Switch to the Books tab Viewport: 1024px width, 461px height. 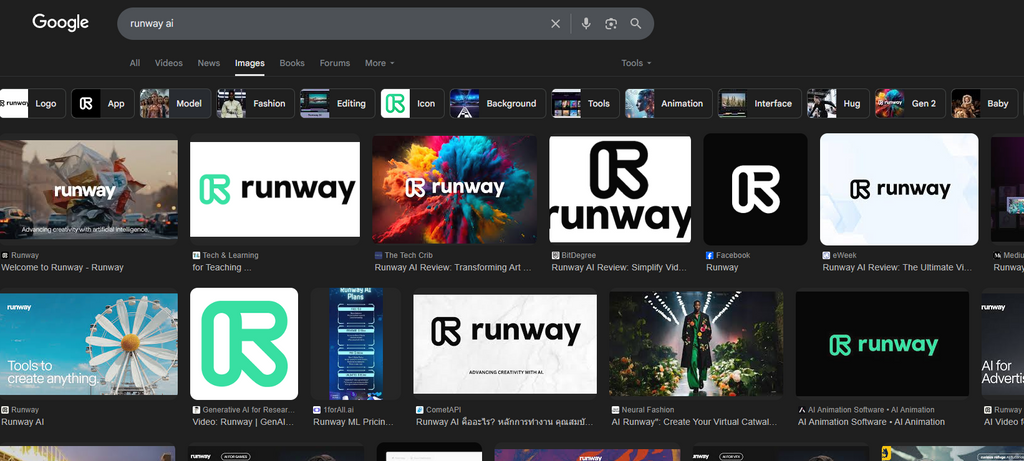[292, 63]
